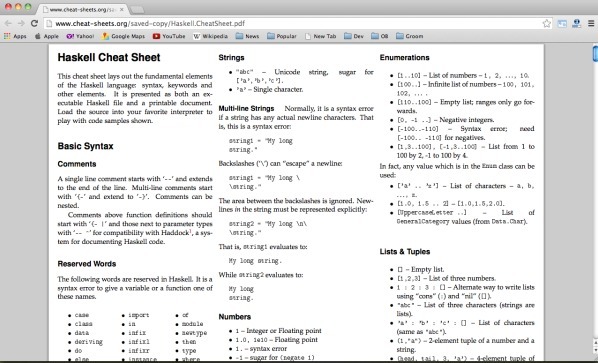Viewport: 598px width, 363px height.
Task: Click the vertical scrollbar thumb
Action: click(x=595, y=53)
